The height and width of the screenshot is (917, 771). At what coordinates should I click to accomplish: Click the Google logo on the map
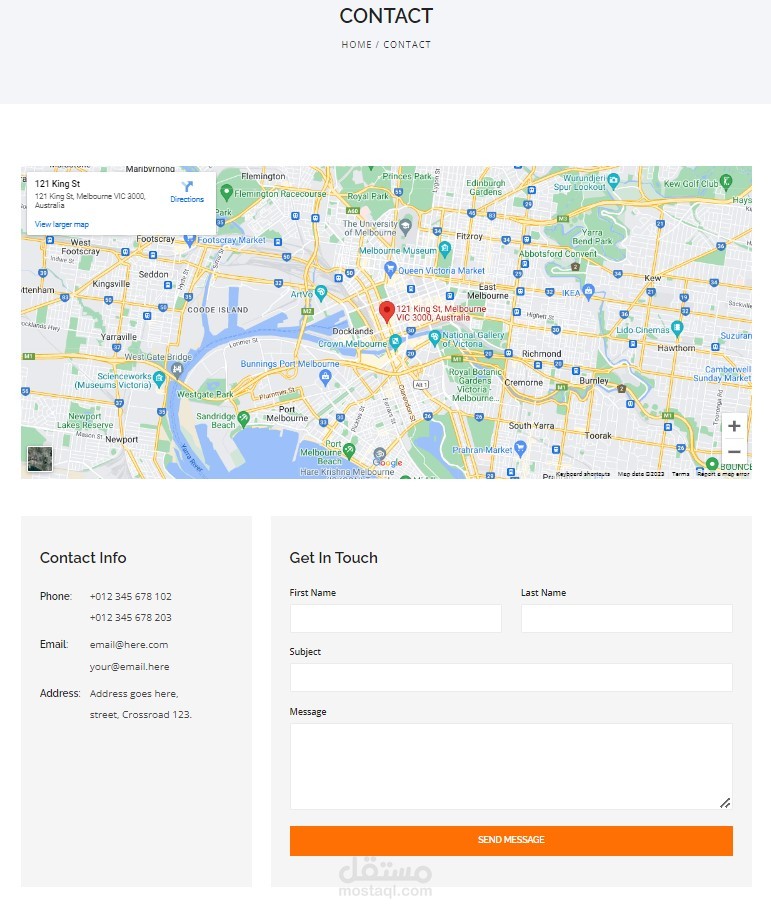click(x=387, y=462)
